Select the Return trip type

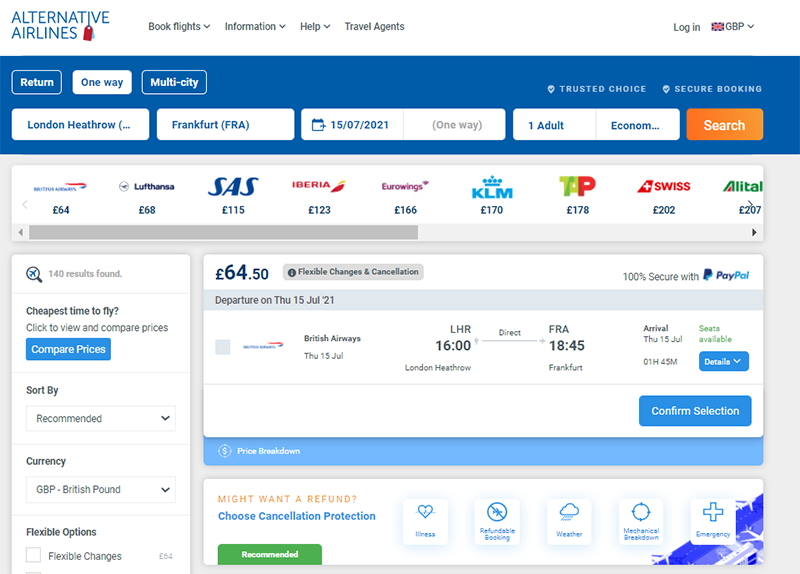pos(37,82)
